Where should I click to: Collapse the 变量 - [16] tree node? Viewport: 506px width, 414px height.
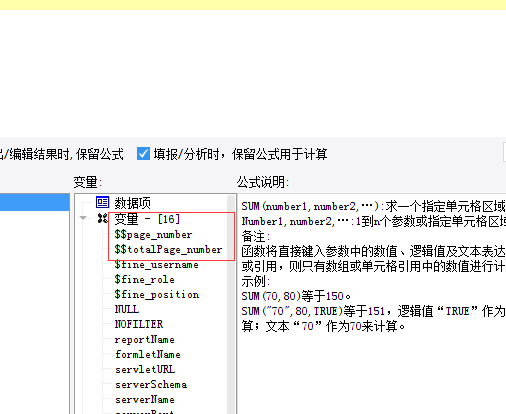[x=83, y=218]
